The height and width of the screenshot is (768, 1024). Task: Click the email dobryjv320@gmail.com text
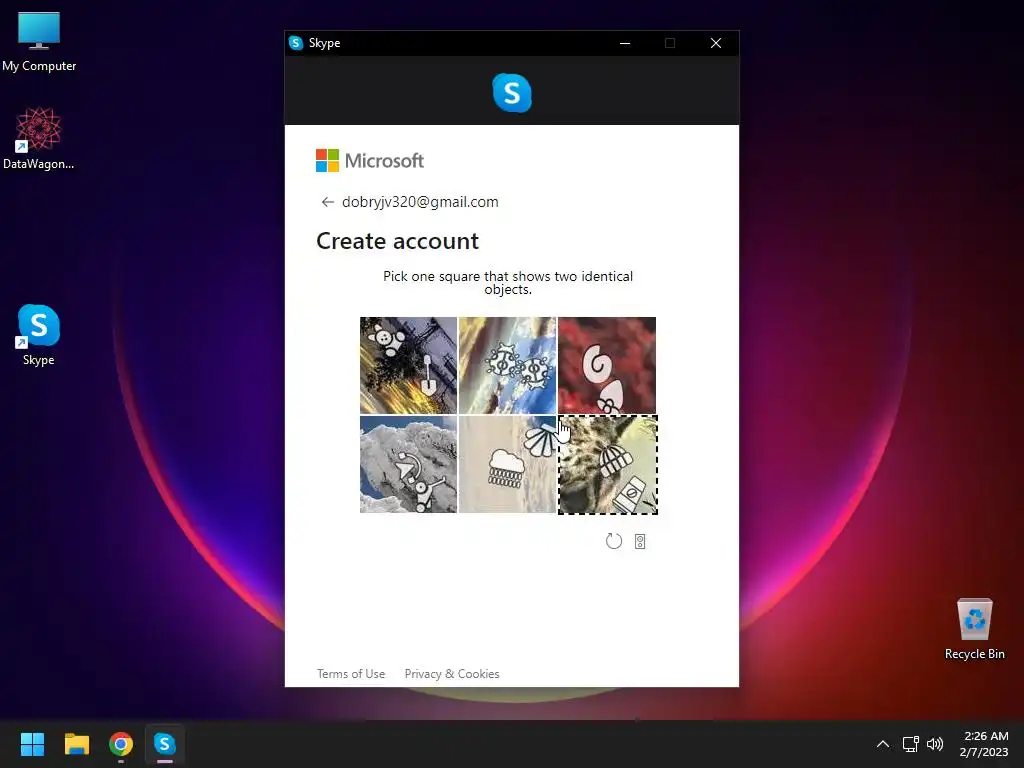point(420,202)
